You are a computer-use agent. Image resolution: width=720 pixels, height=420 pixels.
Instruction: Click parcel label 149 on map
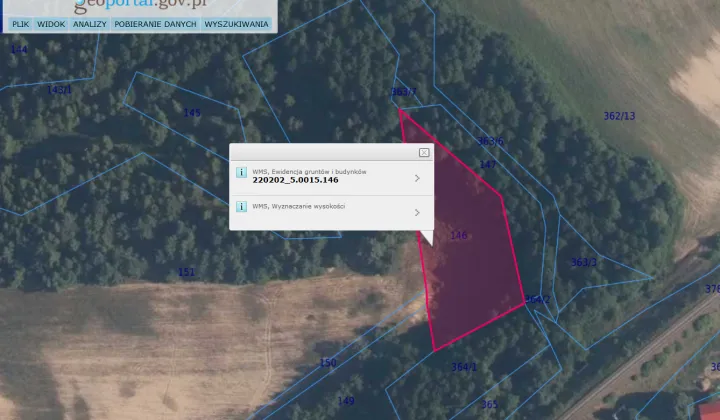pyautogui.click(x=346, y=401)
